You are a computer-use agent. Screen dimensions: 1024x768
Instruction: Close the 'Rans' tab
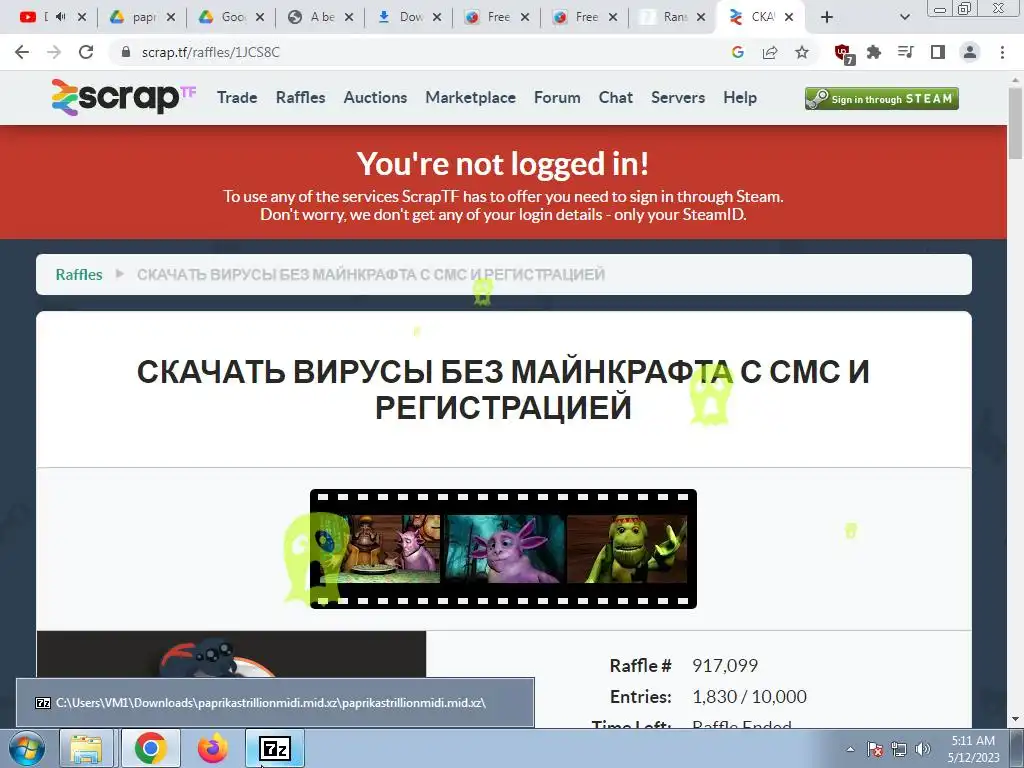[701, 18]
